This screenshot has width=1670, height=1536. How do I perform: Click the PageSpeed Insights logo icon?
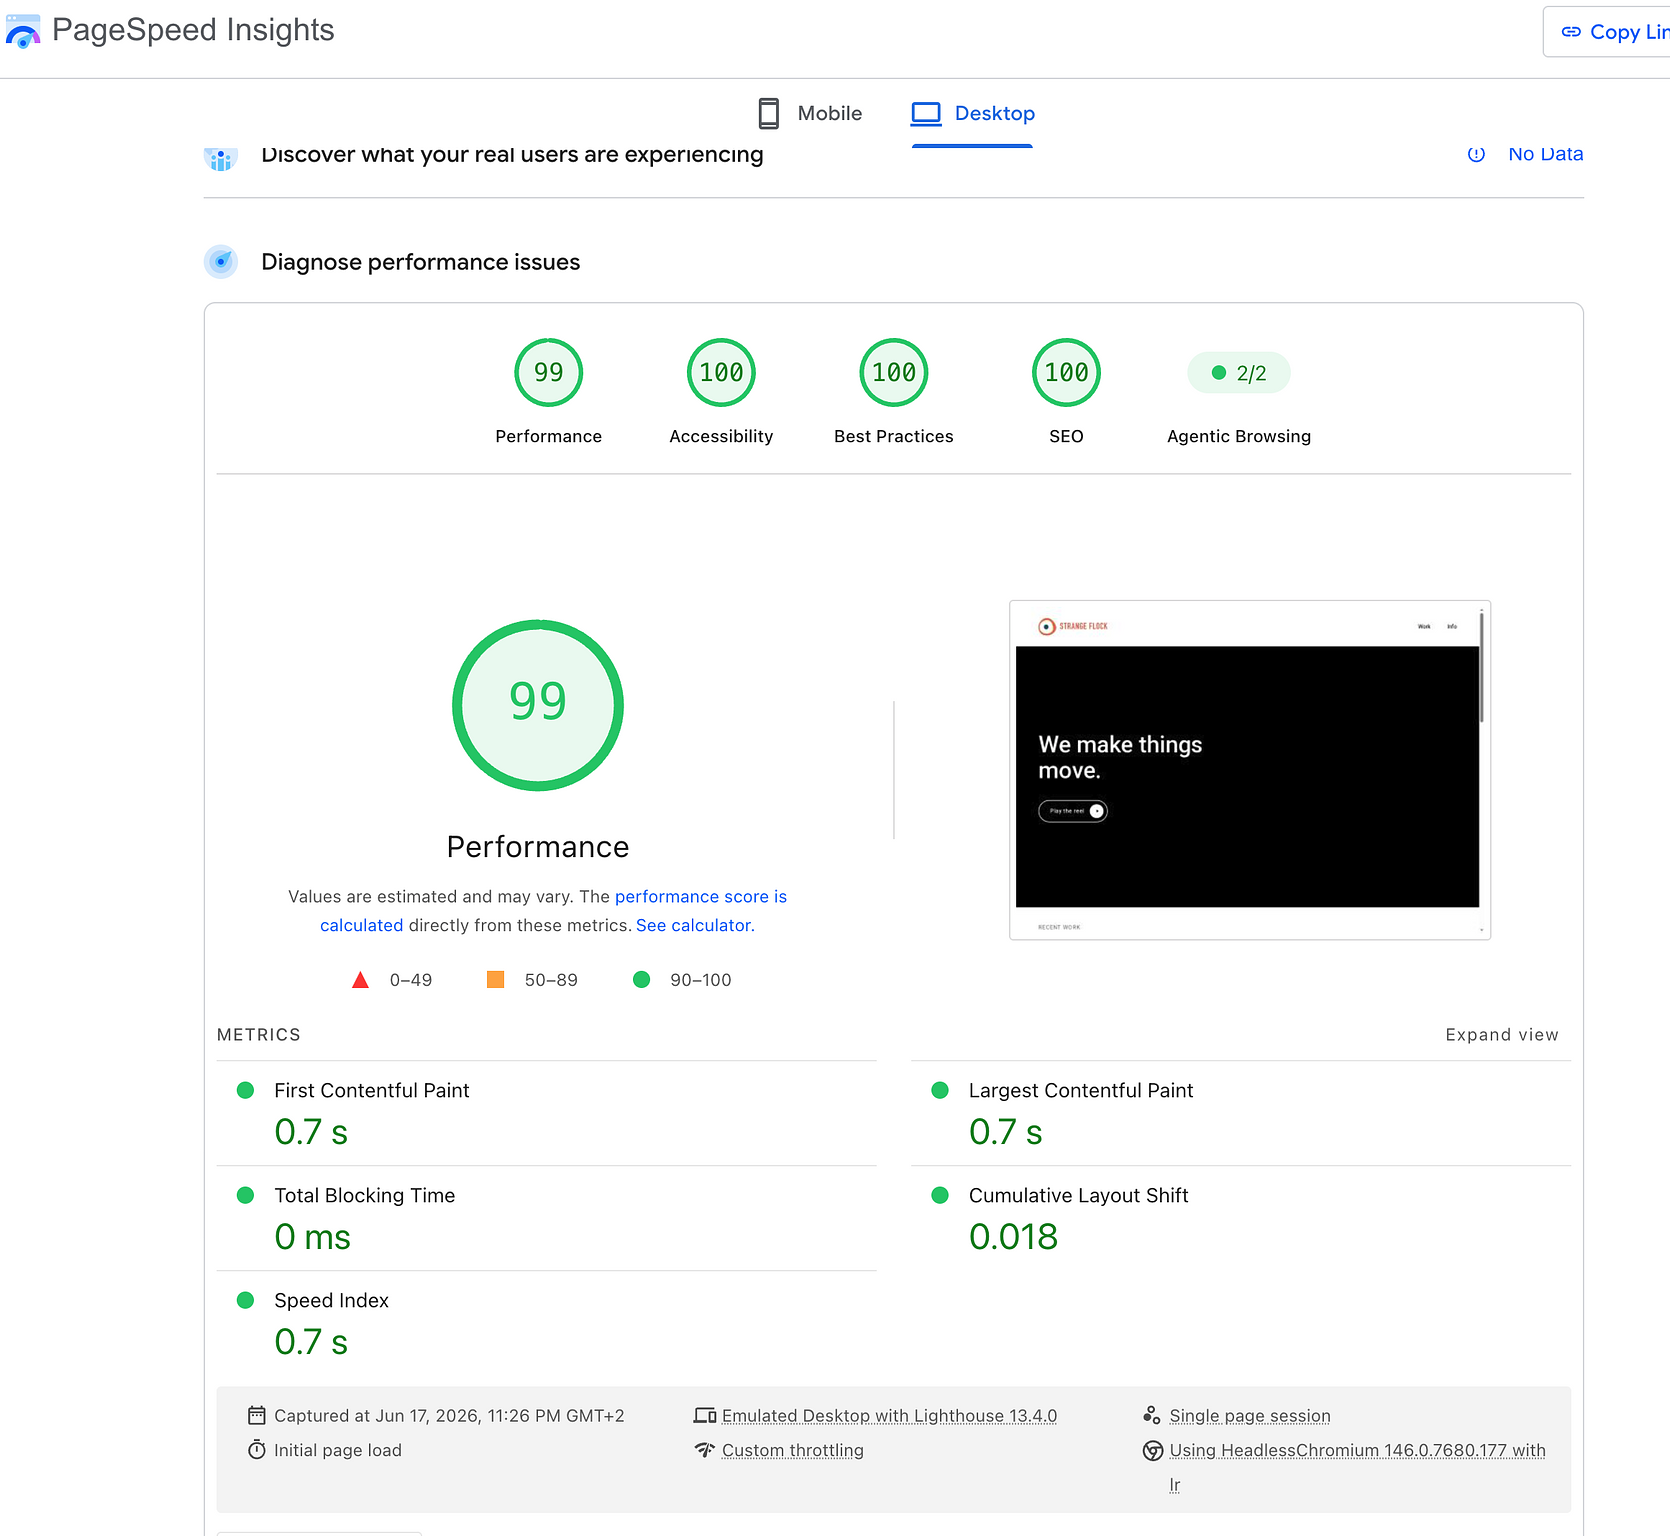tap(23, 31)
